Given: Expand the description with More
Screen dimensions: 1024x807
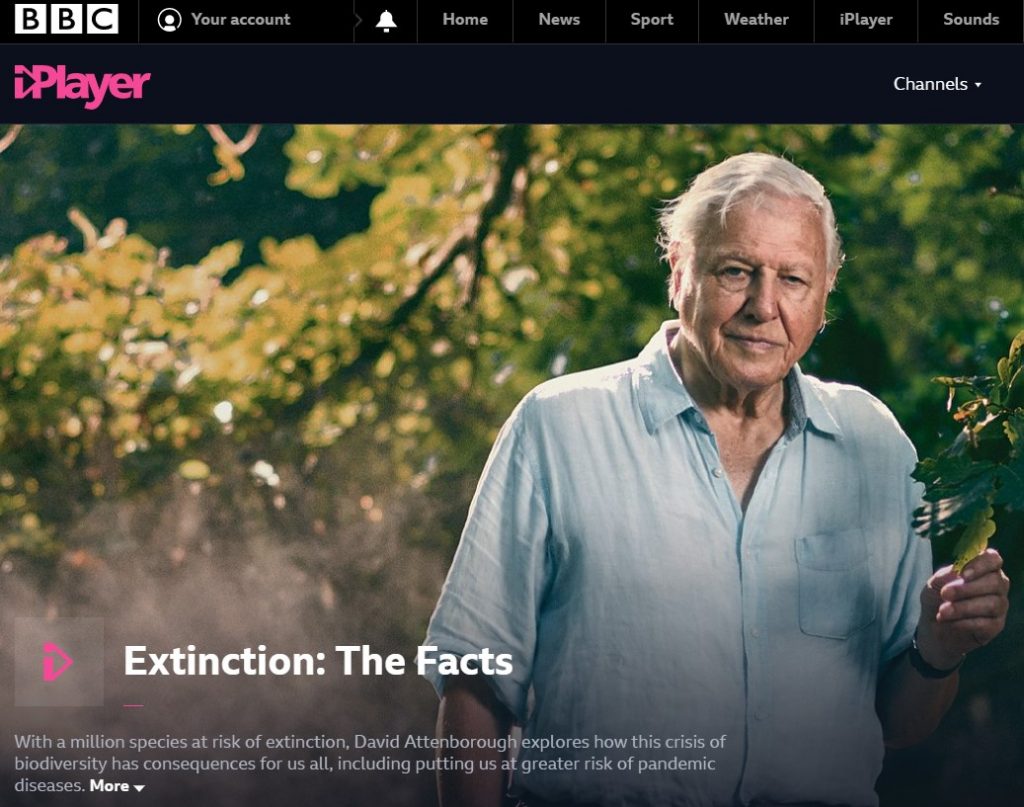Looking at the screenshot, I should (x=110, y=785).
